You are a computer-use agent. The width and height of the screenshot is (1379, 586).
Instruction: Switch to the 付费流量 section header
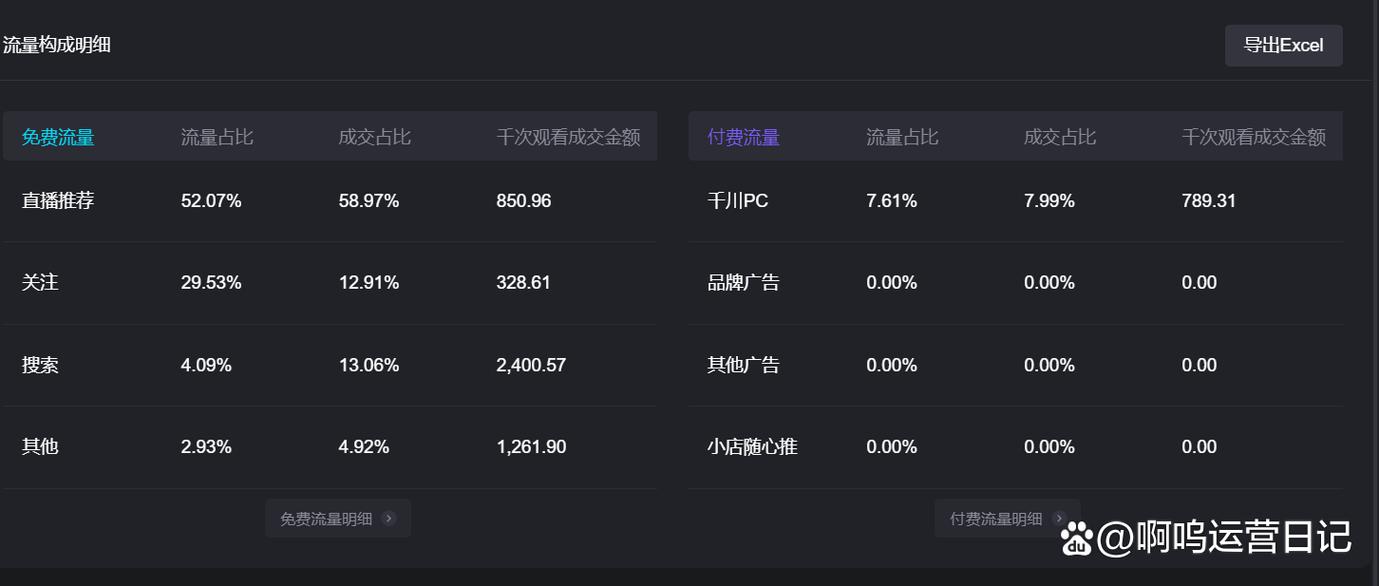[742, 136]
